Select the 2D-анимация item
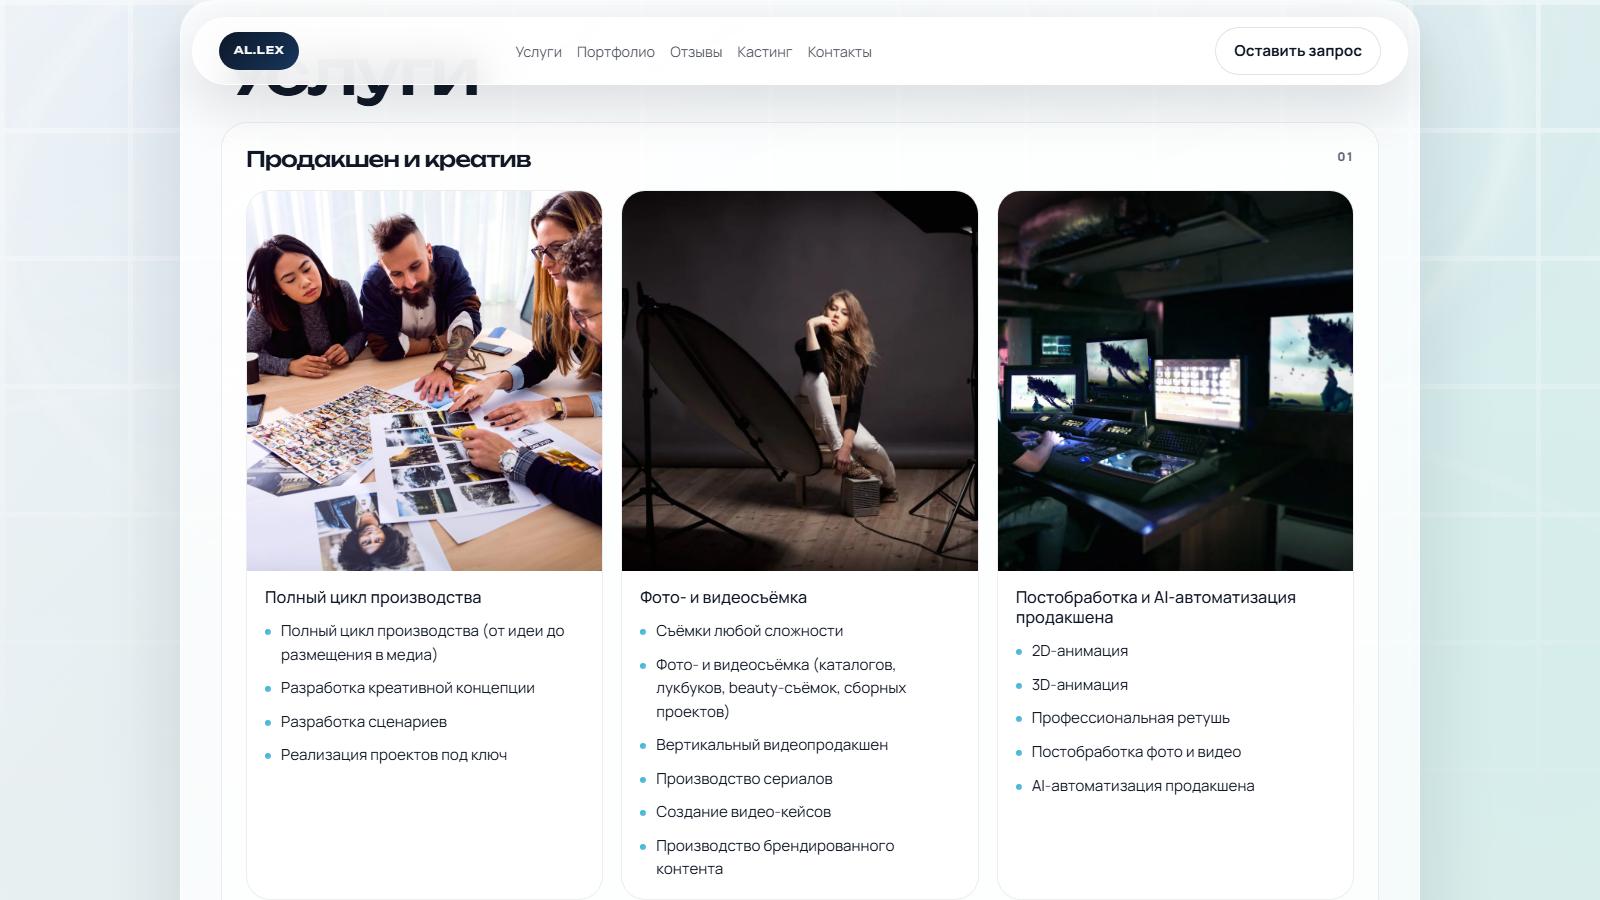1600x900 pixels. 1080,651
